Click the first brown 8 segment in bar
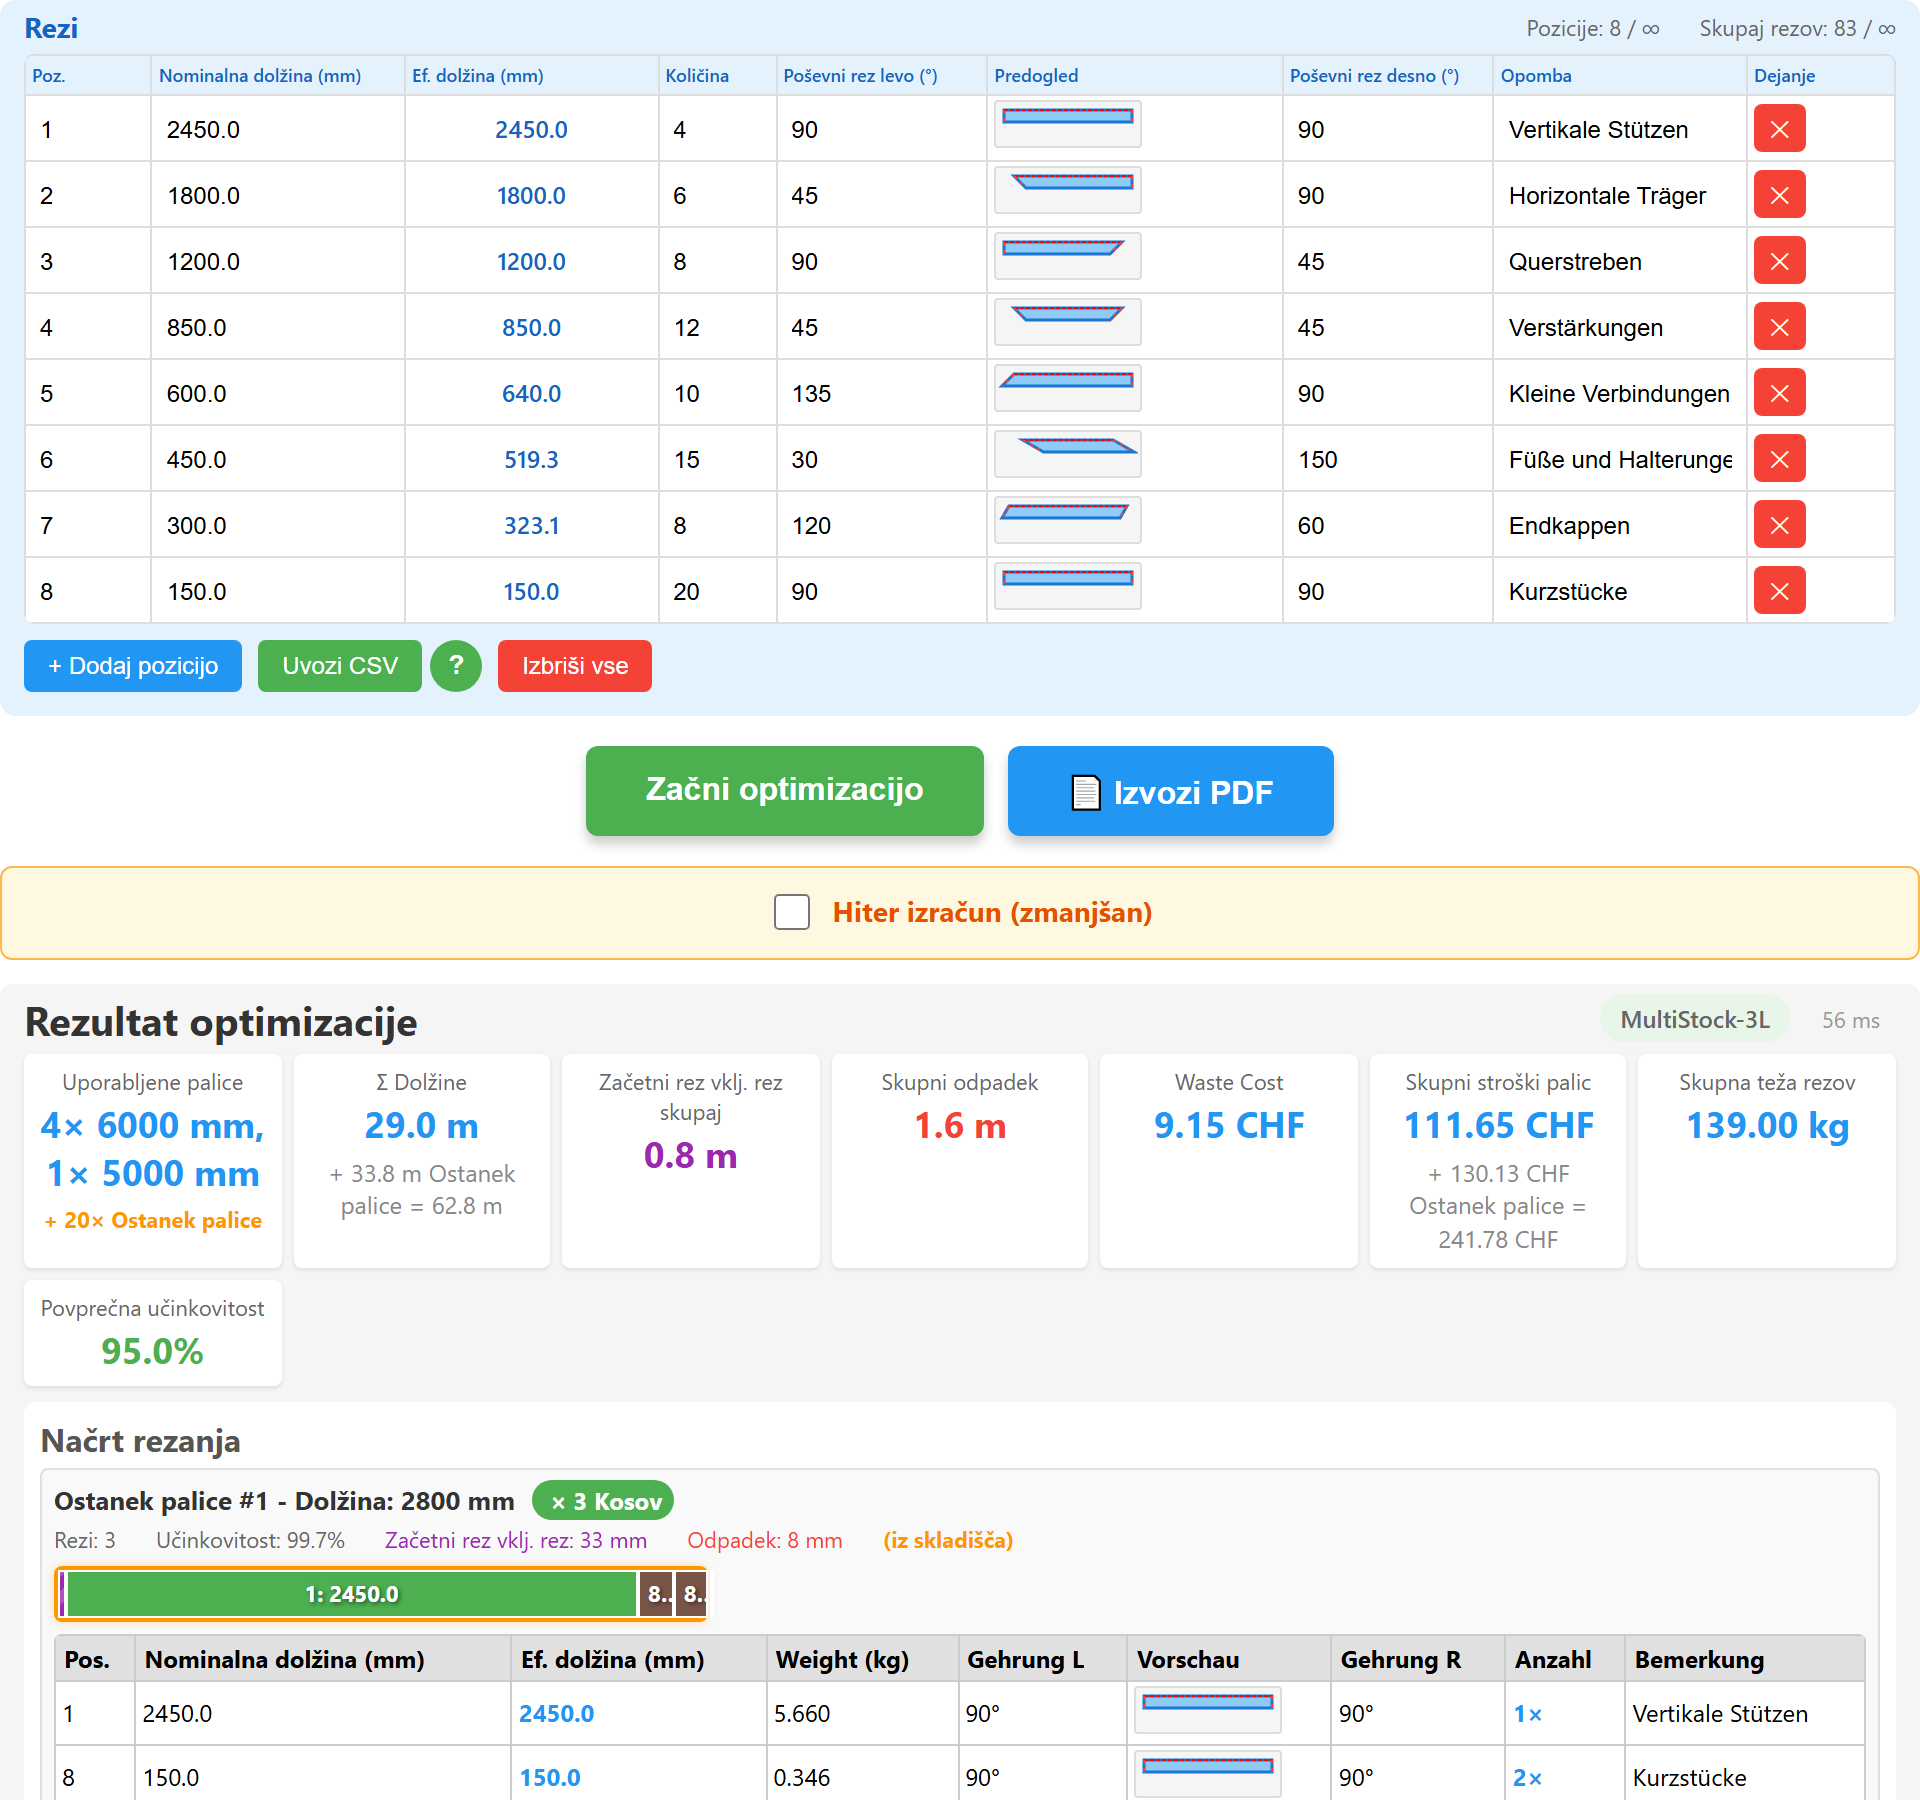Screen dimensions: 1920x1800 (x=657, y=1594)
